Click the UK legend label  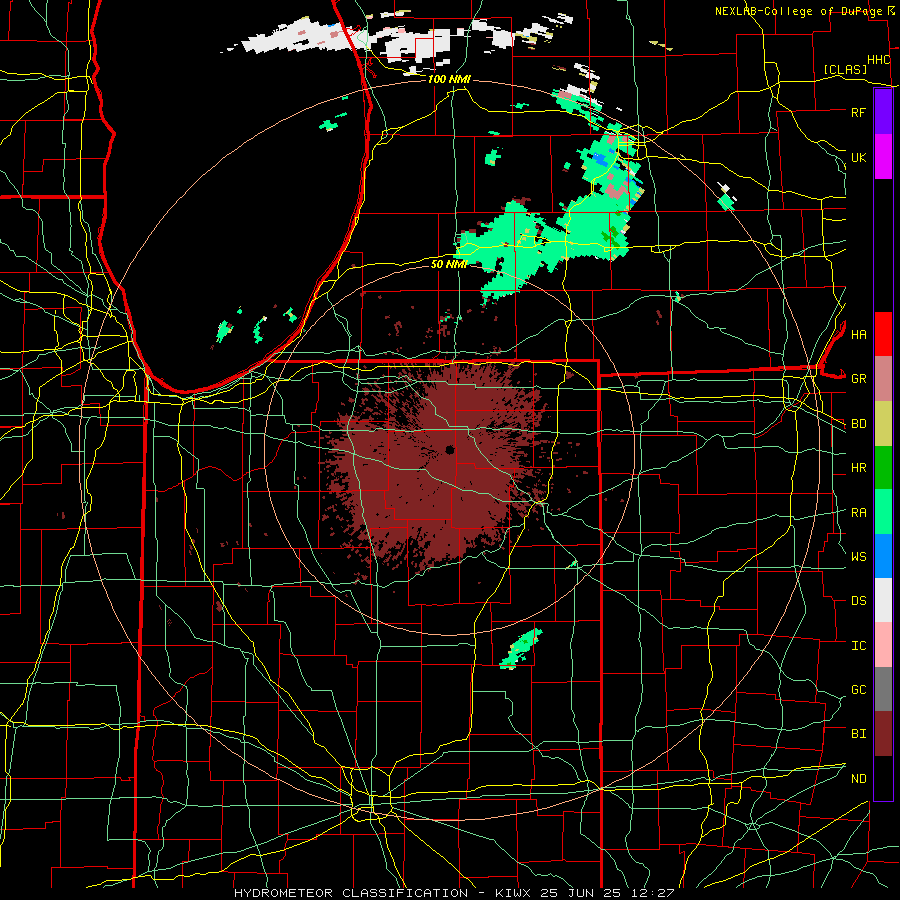[858, 157]
